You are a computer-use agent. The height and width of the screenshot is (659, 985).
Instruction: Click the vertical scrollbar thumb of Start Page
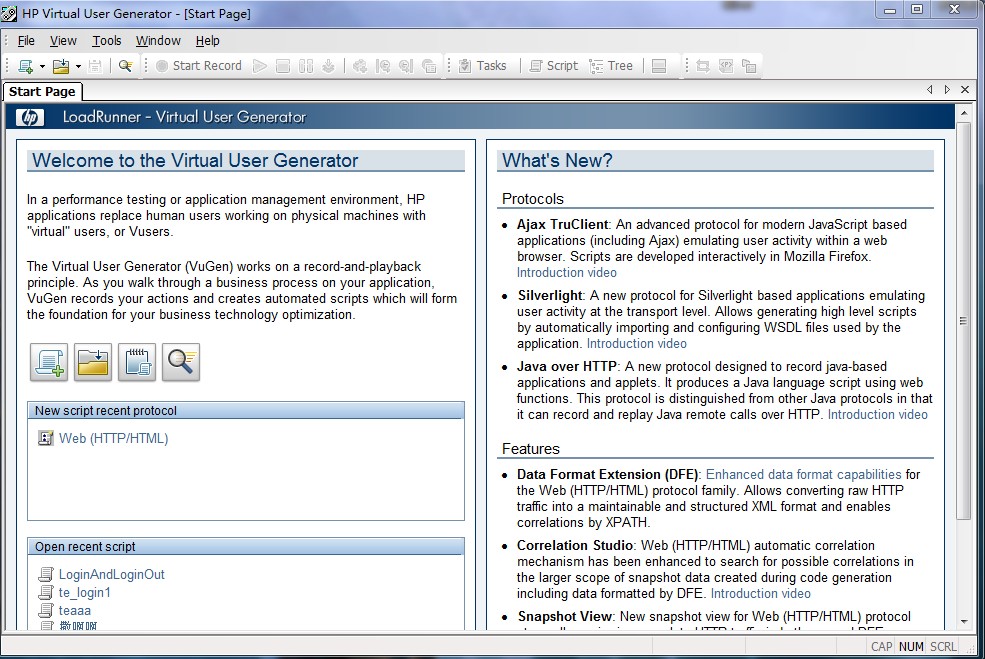964,320
